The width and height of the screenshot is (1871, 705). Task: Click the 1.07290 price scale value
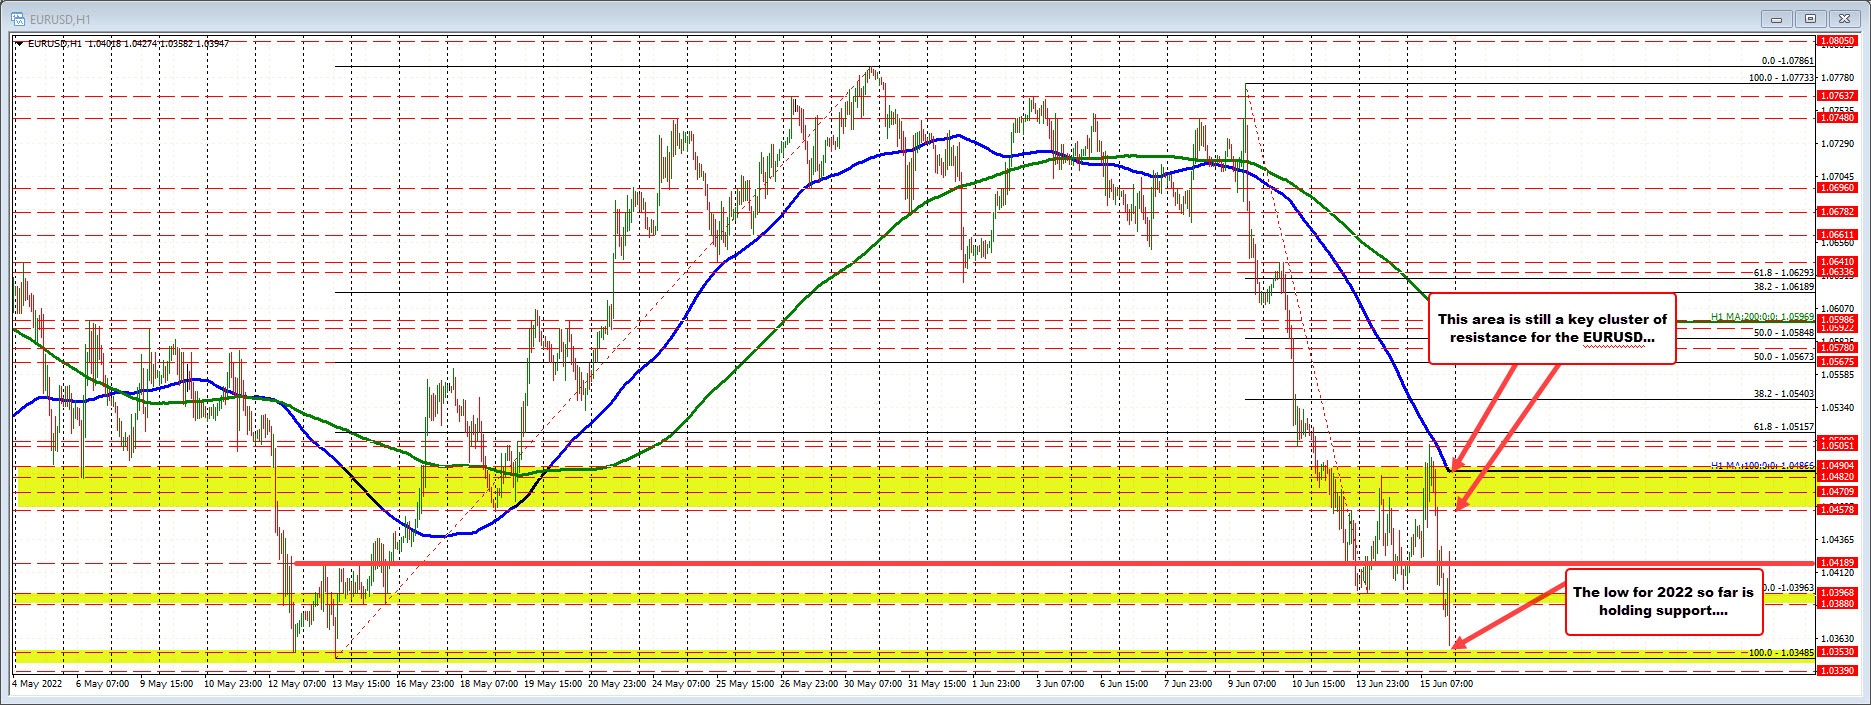pyautogui.click(x=1838, y=144)
